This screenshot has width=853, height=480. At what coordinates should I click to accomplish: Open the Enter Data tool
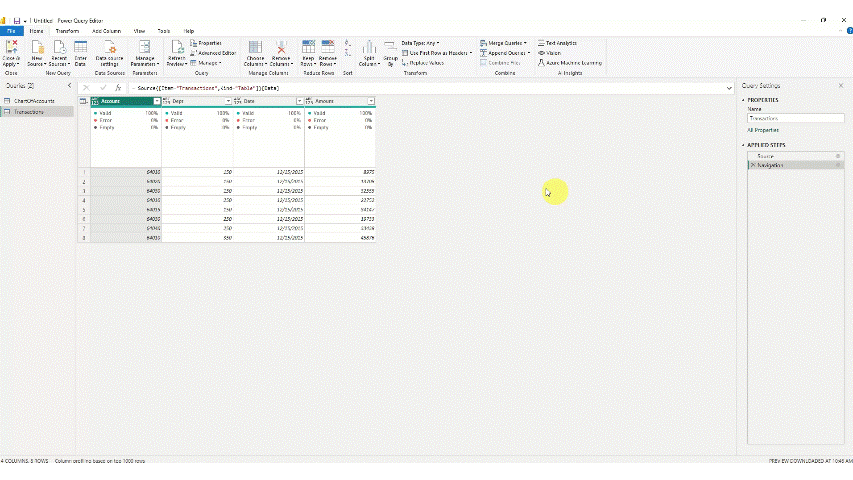81,50
